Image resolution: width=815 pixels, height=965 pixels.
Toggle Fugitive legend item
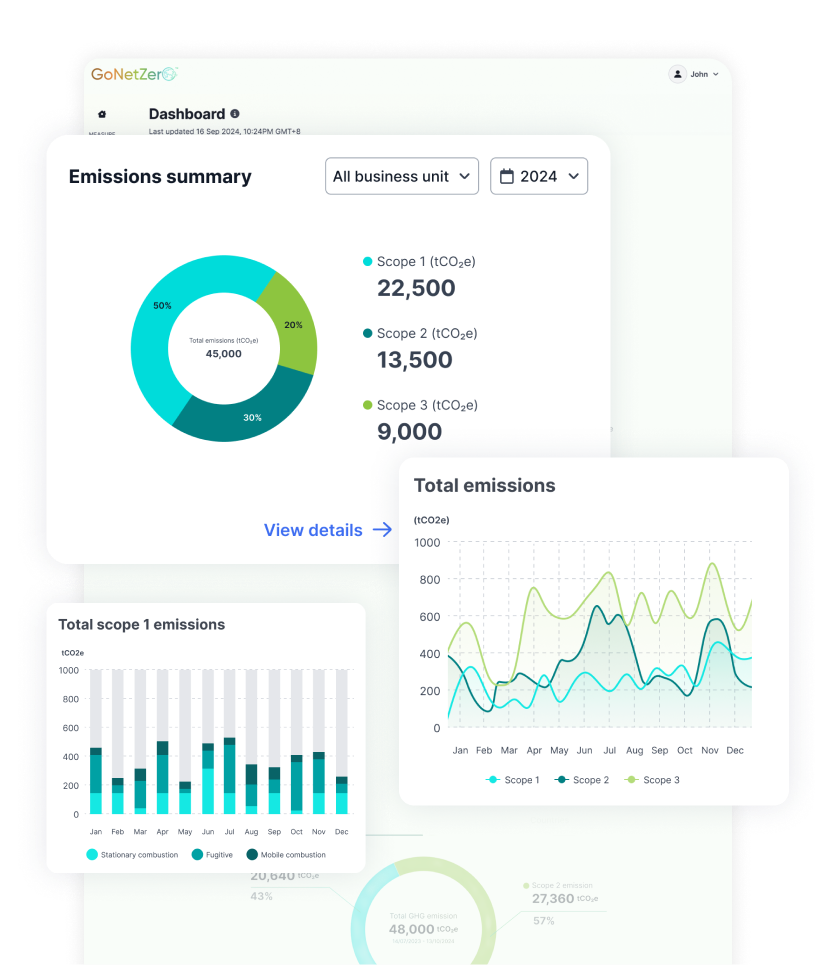coord(212,854)
